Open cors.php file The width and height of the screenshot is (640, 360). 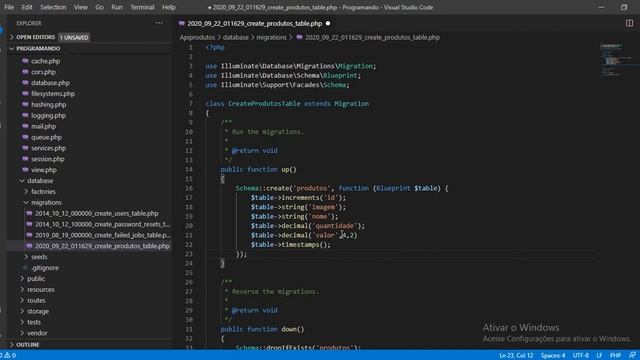43,72
